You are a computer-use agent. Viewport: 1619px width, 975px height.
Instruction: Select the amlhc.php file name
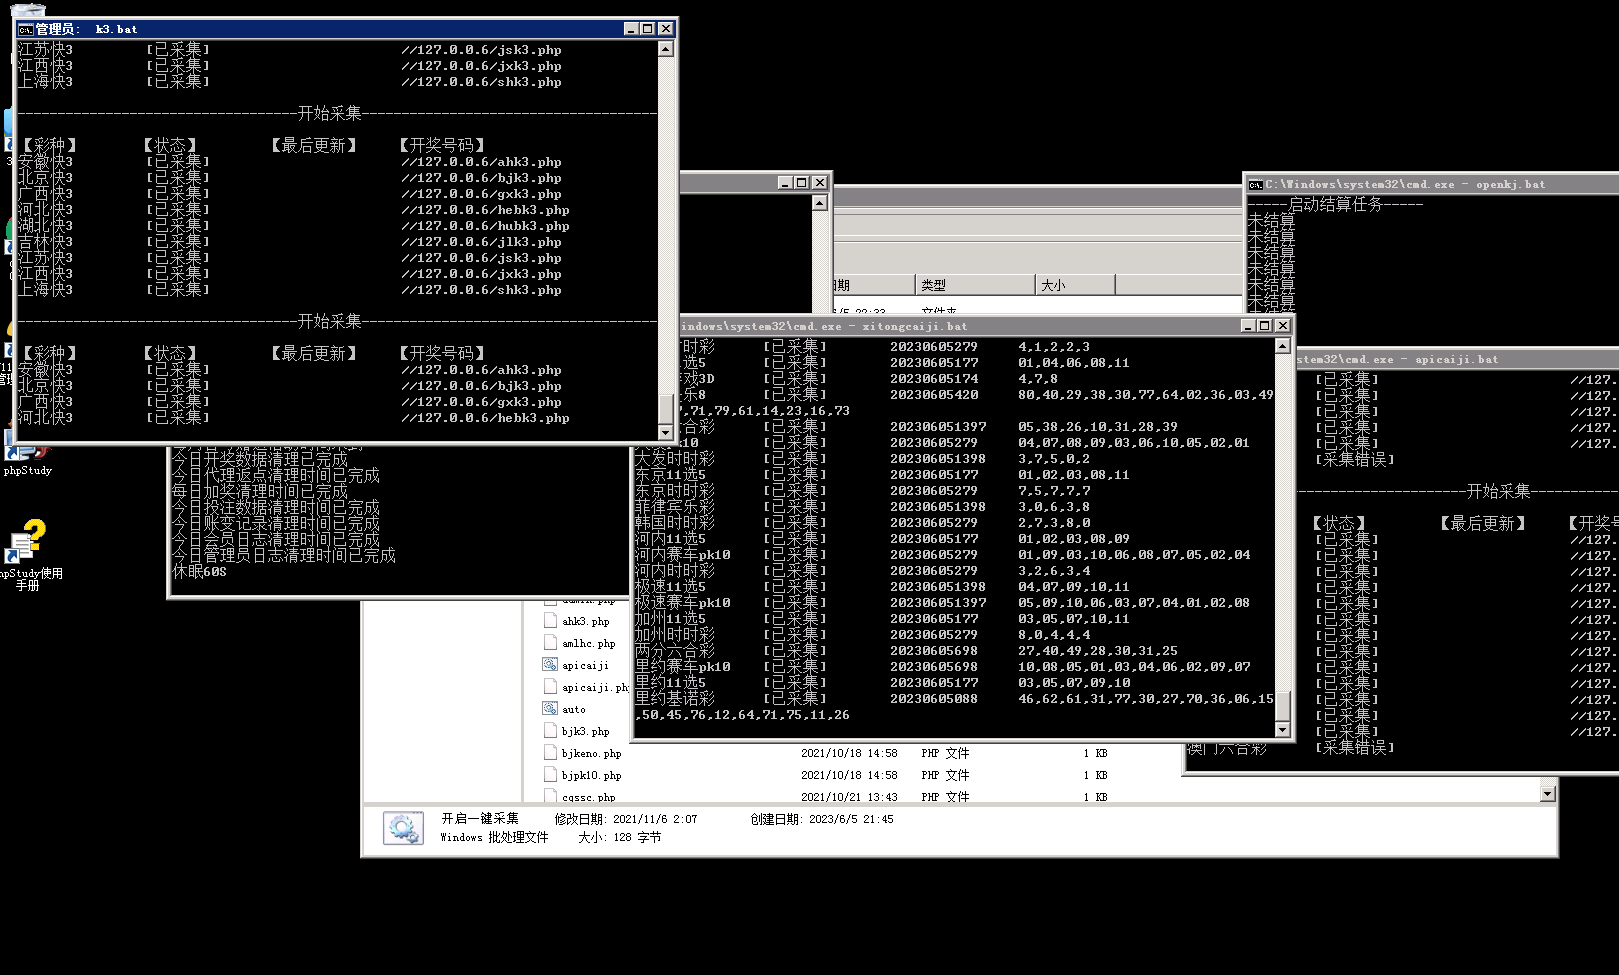pyautogui.click(x=588, y=644)
